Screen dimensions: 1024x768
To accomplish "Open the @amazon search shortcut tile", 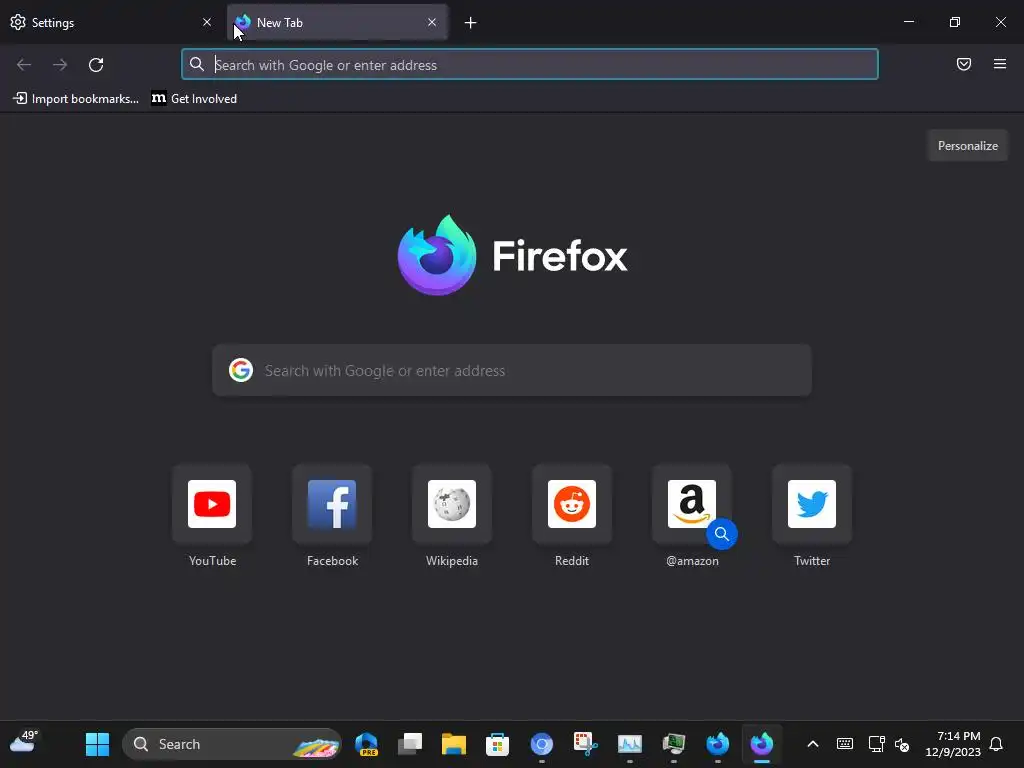I will 692,504.
